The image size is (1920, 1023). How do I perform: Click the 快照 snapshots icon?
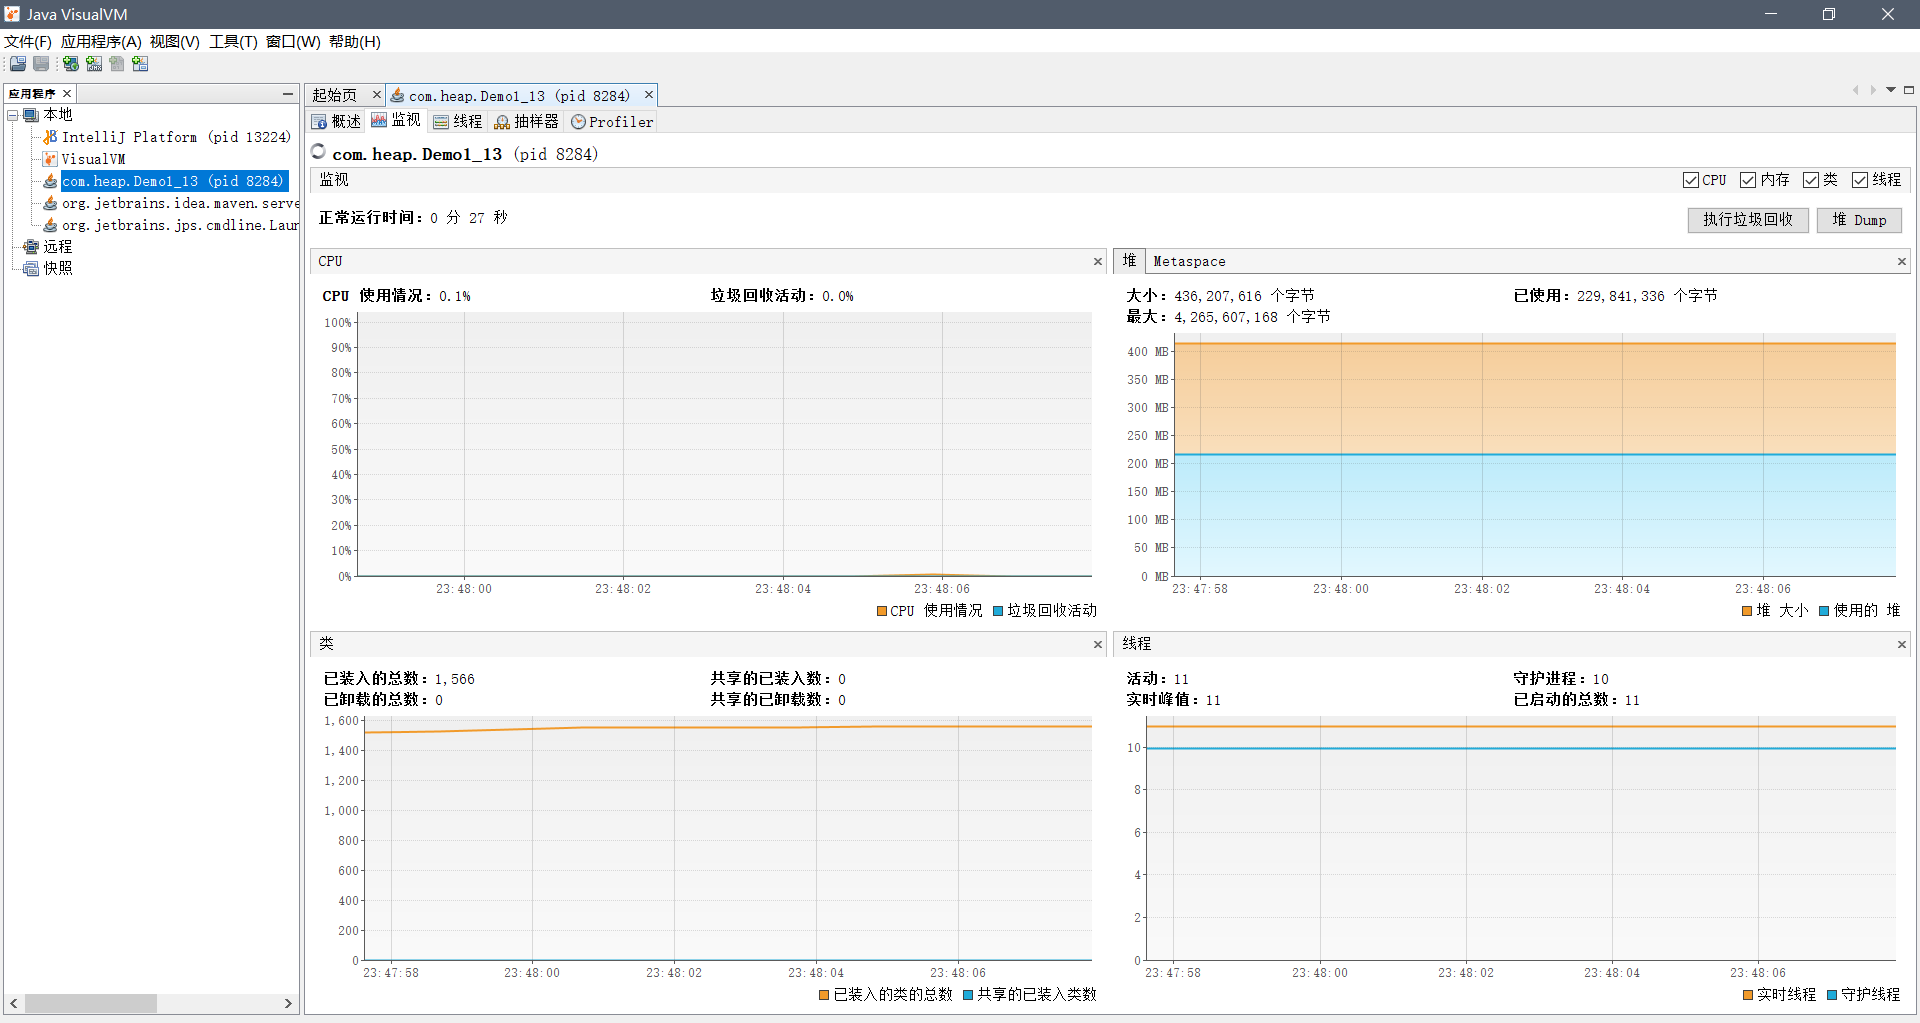coord(31,269)
